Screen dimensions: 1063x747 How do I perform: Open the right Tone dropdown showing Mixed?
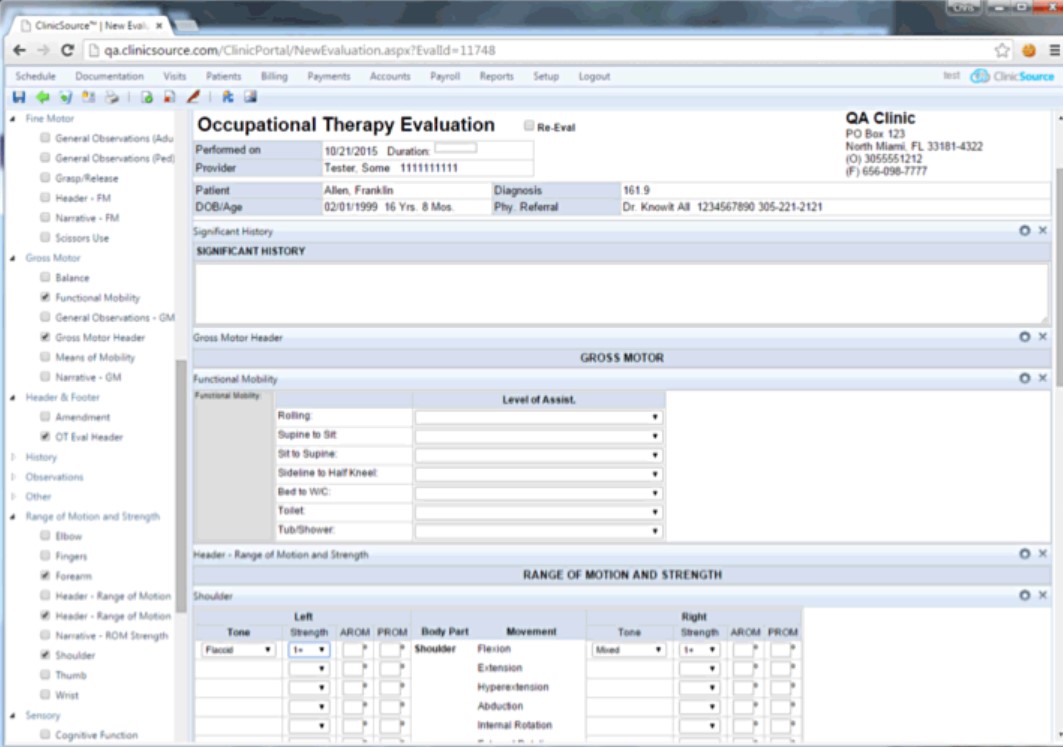(x=628, y=649)
